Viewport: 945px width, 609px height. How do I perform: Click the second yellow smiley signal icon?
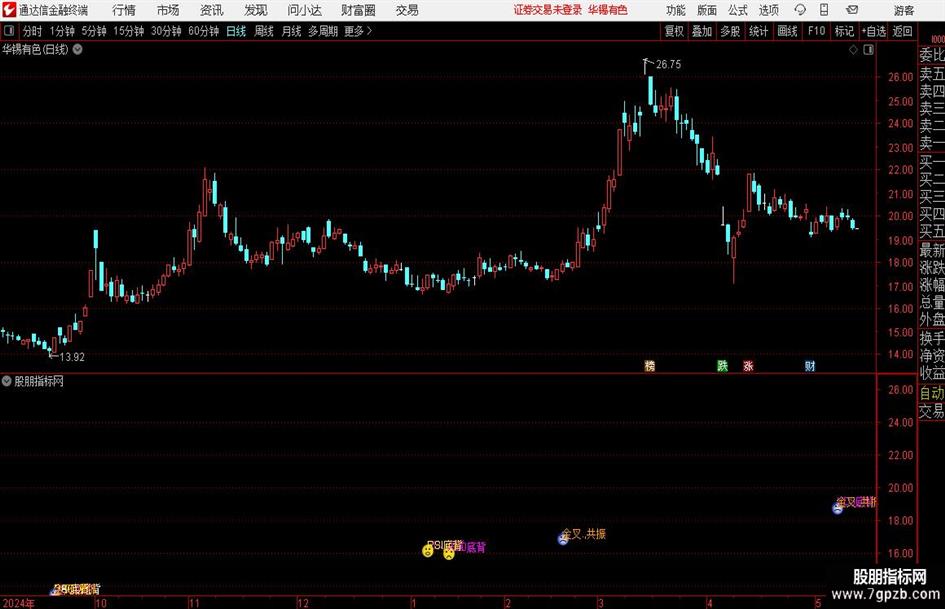coord(449,553)
